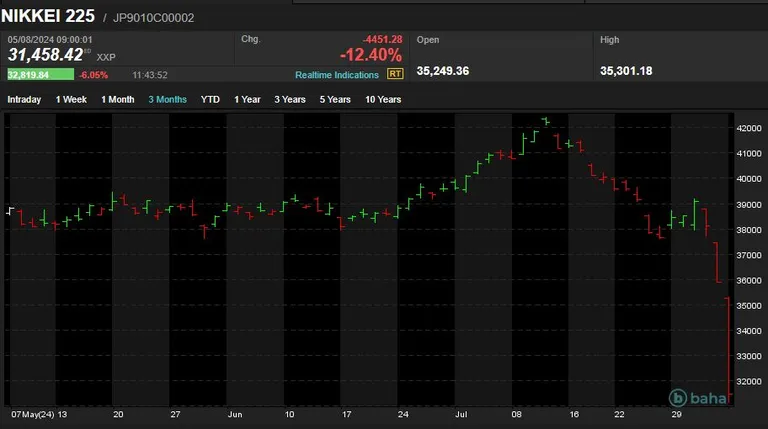
Task: Switch chart to 5 Years view
Action: [335, 99]
